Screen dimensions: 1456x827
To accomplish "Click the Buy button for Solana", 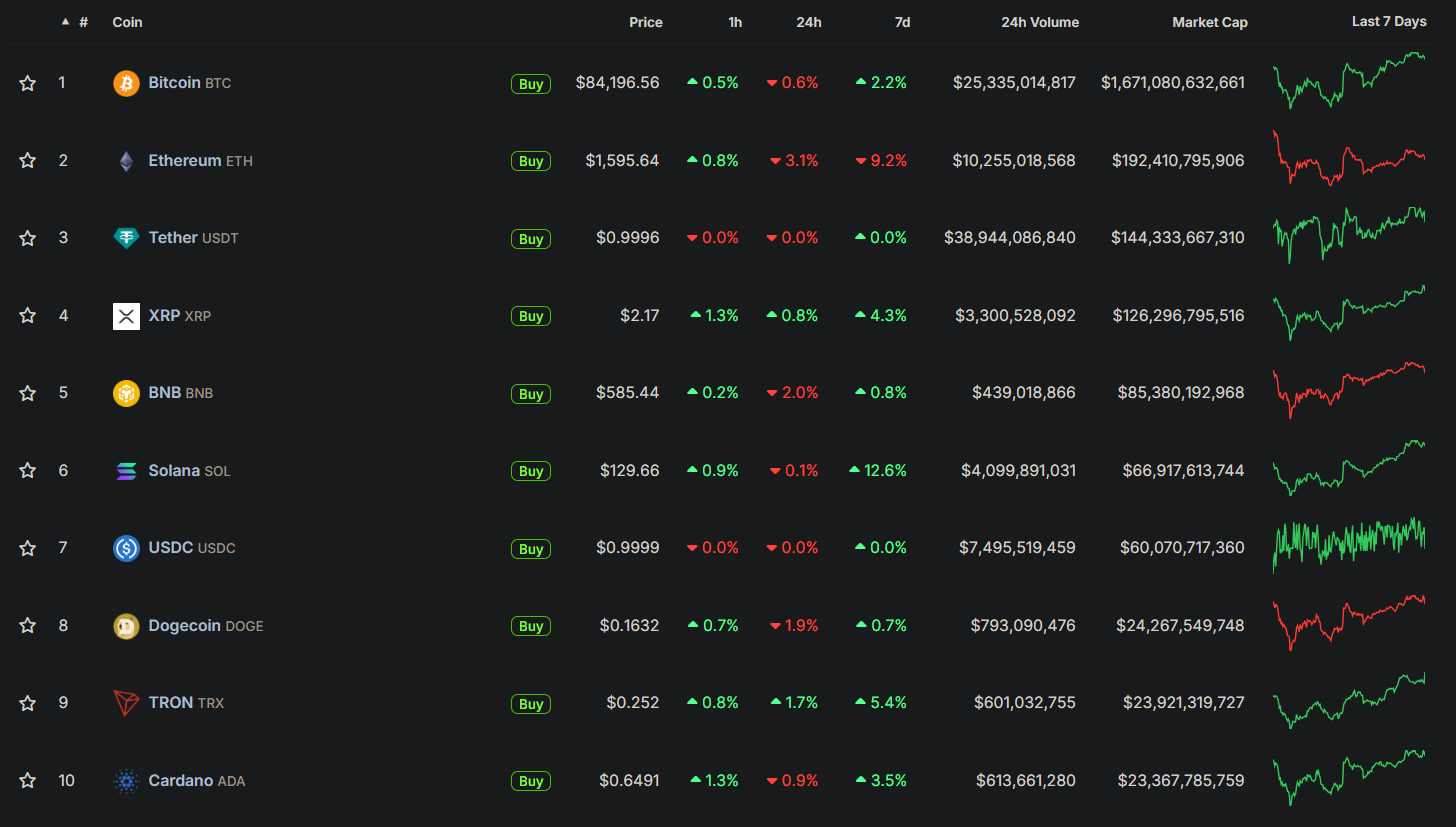I will [531, 471].
